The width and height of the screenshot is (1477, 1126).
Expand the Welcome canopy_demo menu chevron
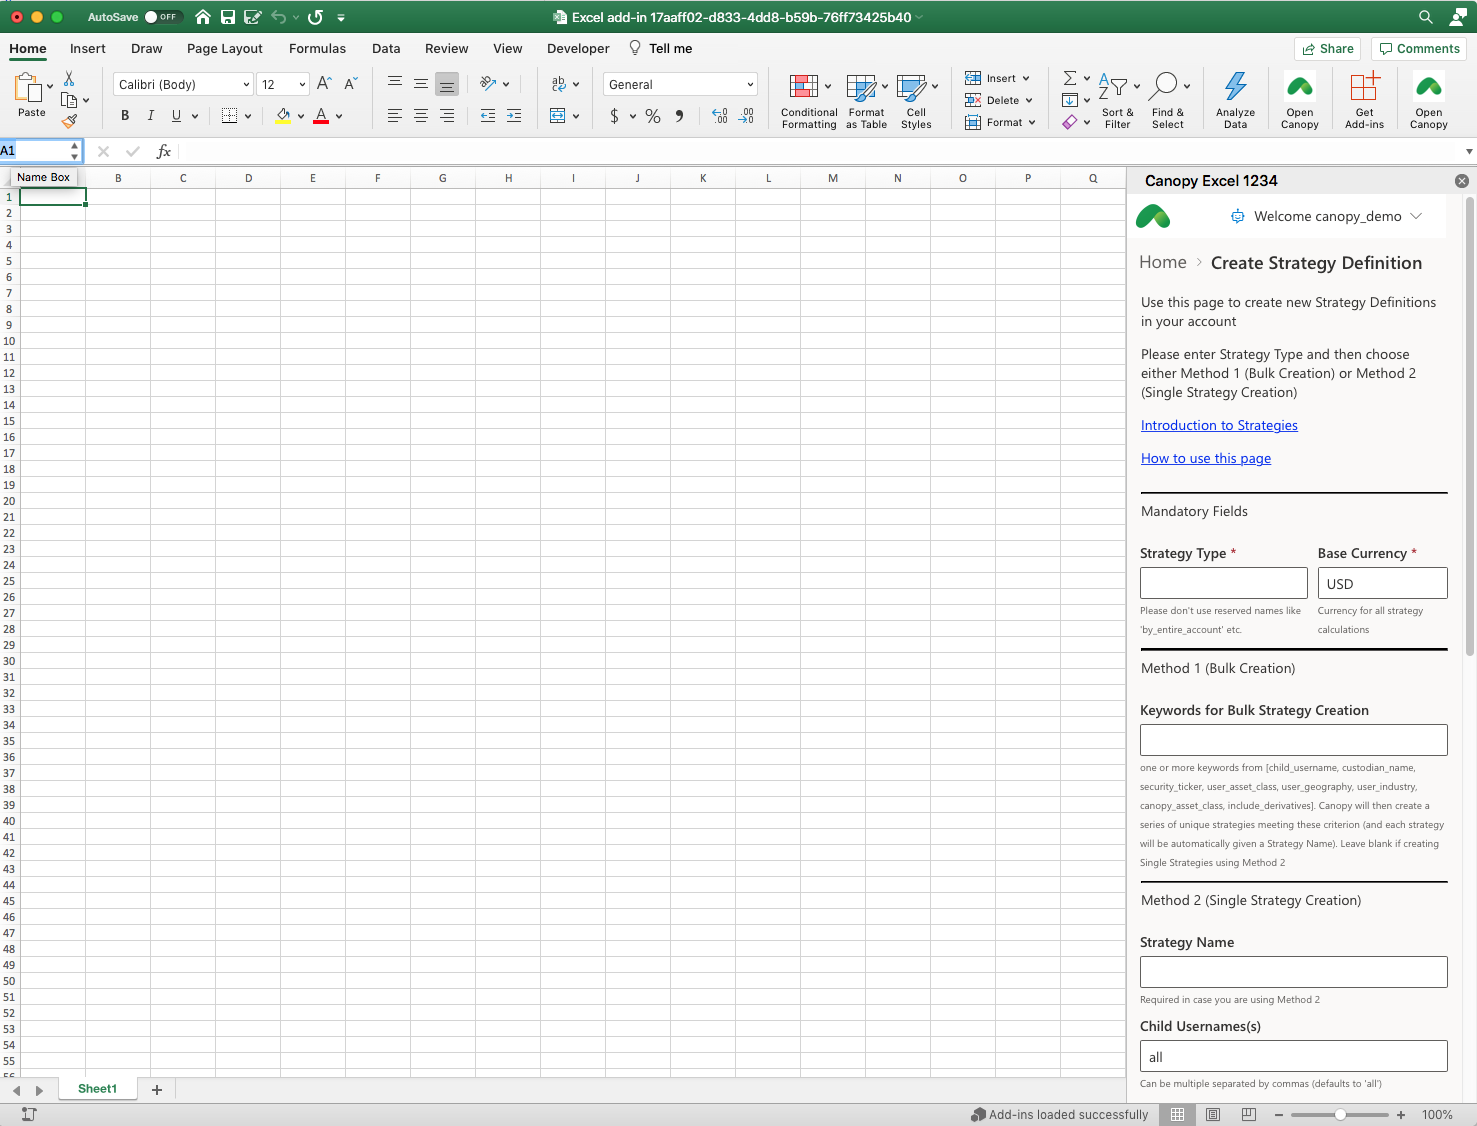[x=1416, y=216]
